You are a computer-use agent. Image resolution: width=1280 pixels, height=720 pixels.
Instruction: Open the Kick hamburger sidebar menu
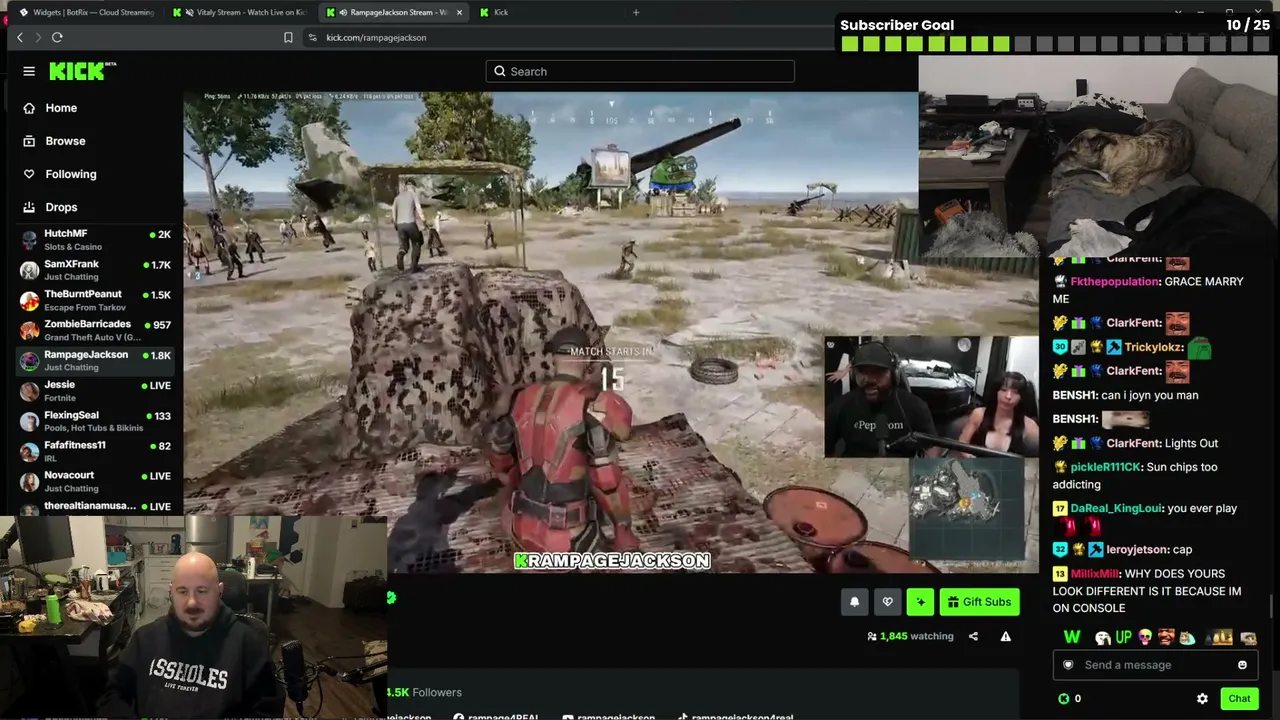pos(29,71)
